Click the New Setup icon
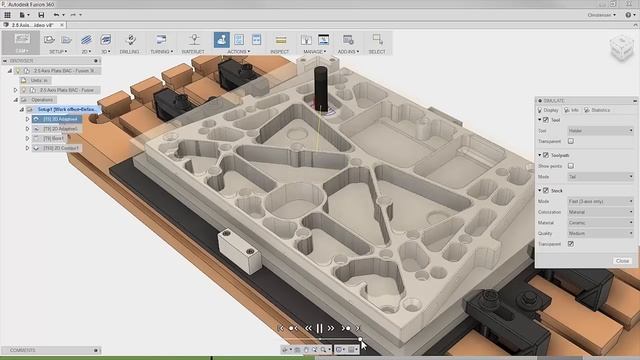Screen dimensions: 640x360 click(49, 40)
